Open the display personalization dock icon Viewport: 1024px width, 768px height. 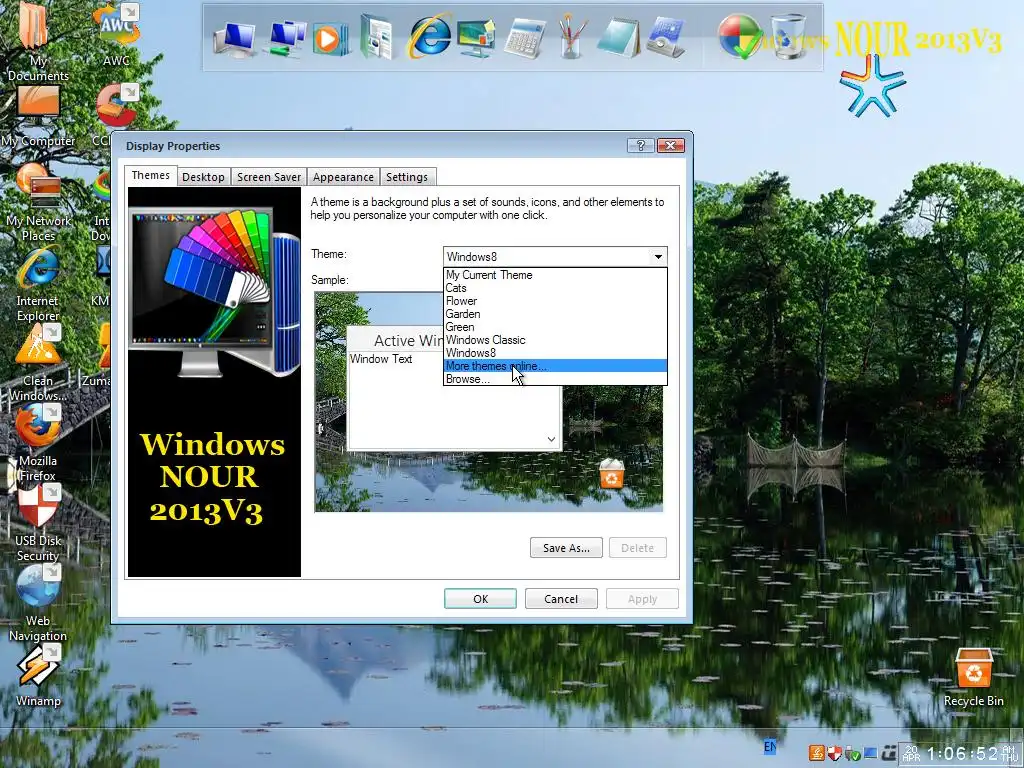coord(476,38)
